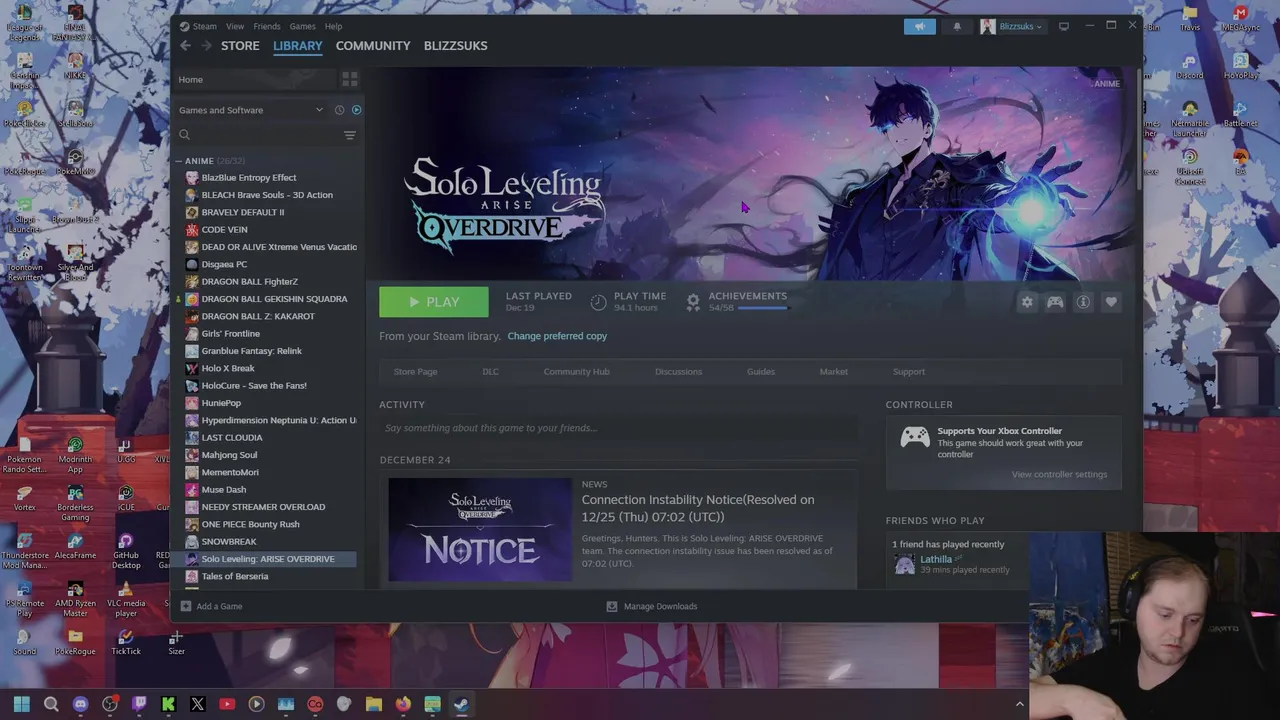Click the activity comment input field
1280x720 pixels.
pos(618,428)
